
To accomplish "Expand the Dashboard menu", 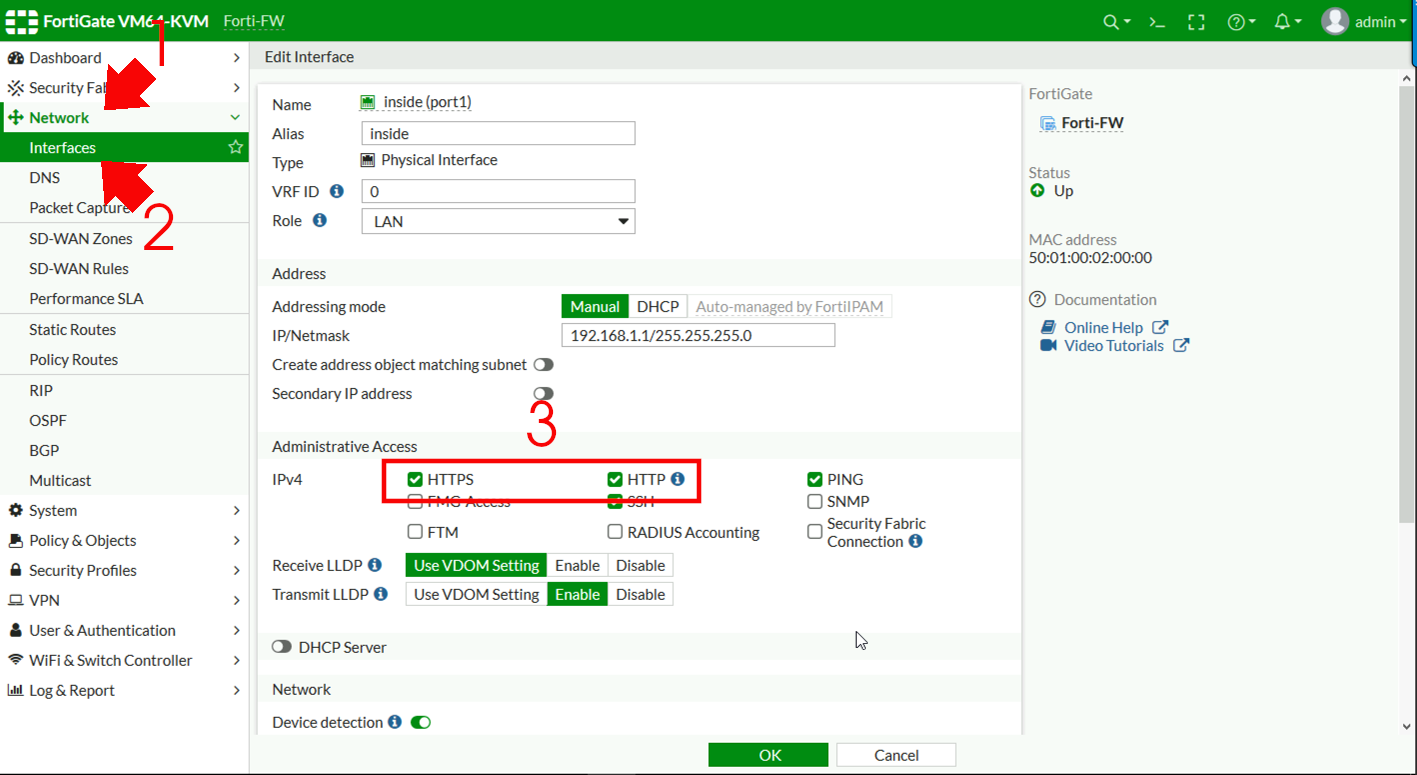I will click(124, 58).
